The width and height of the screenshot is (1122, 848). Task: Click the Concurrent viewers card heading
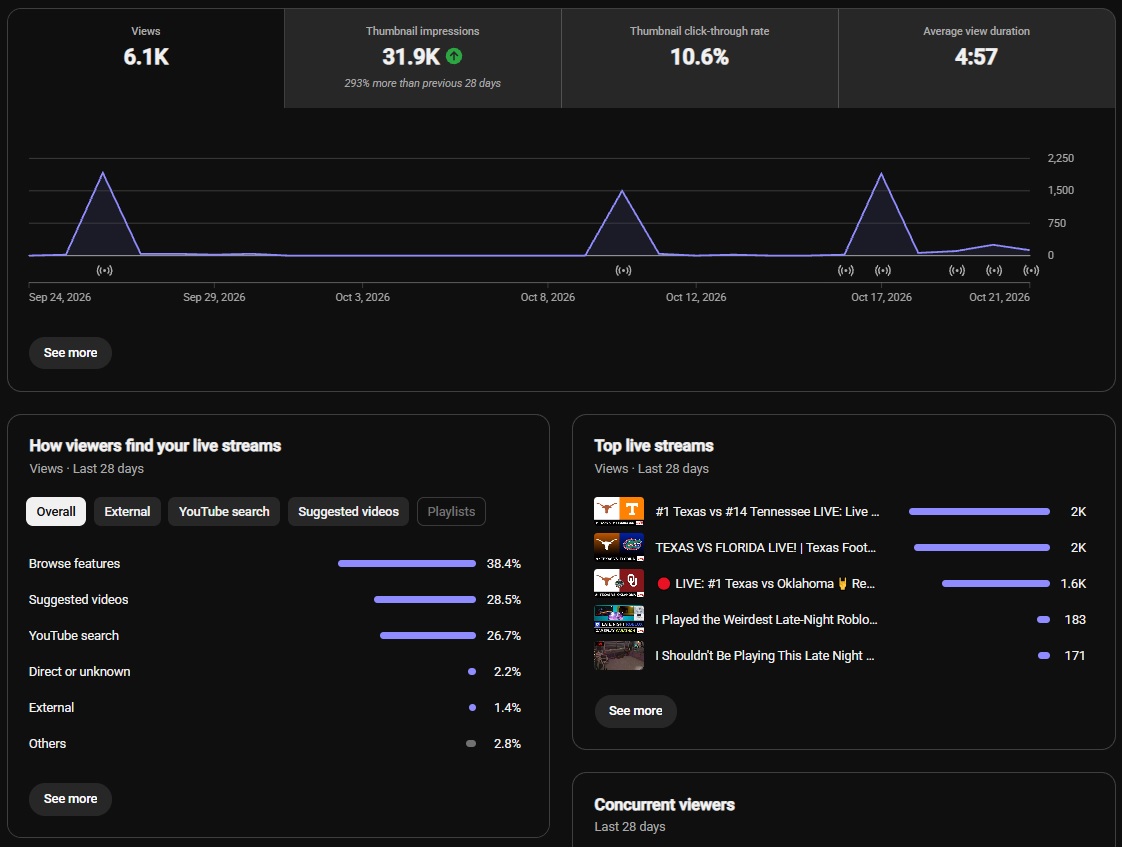coord(664,805)
